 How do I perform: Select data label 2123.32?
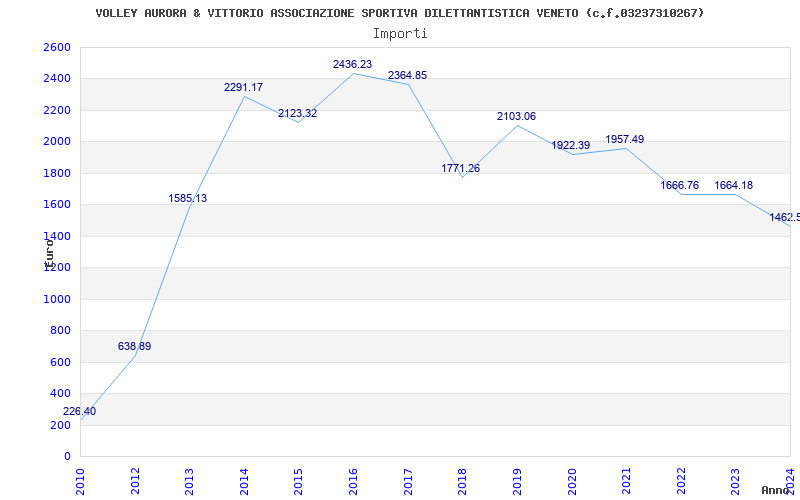297,113
